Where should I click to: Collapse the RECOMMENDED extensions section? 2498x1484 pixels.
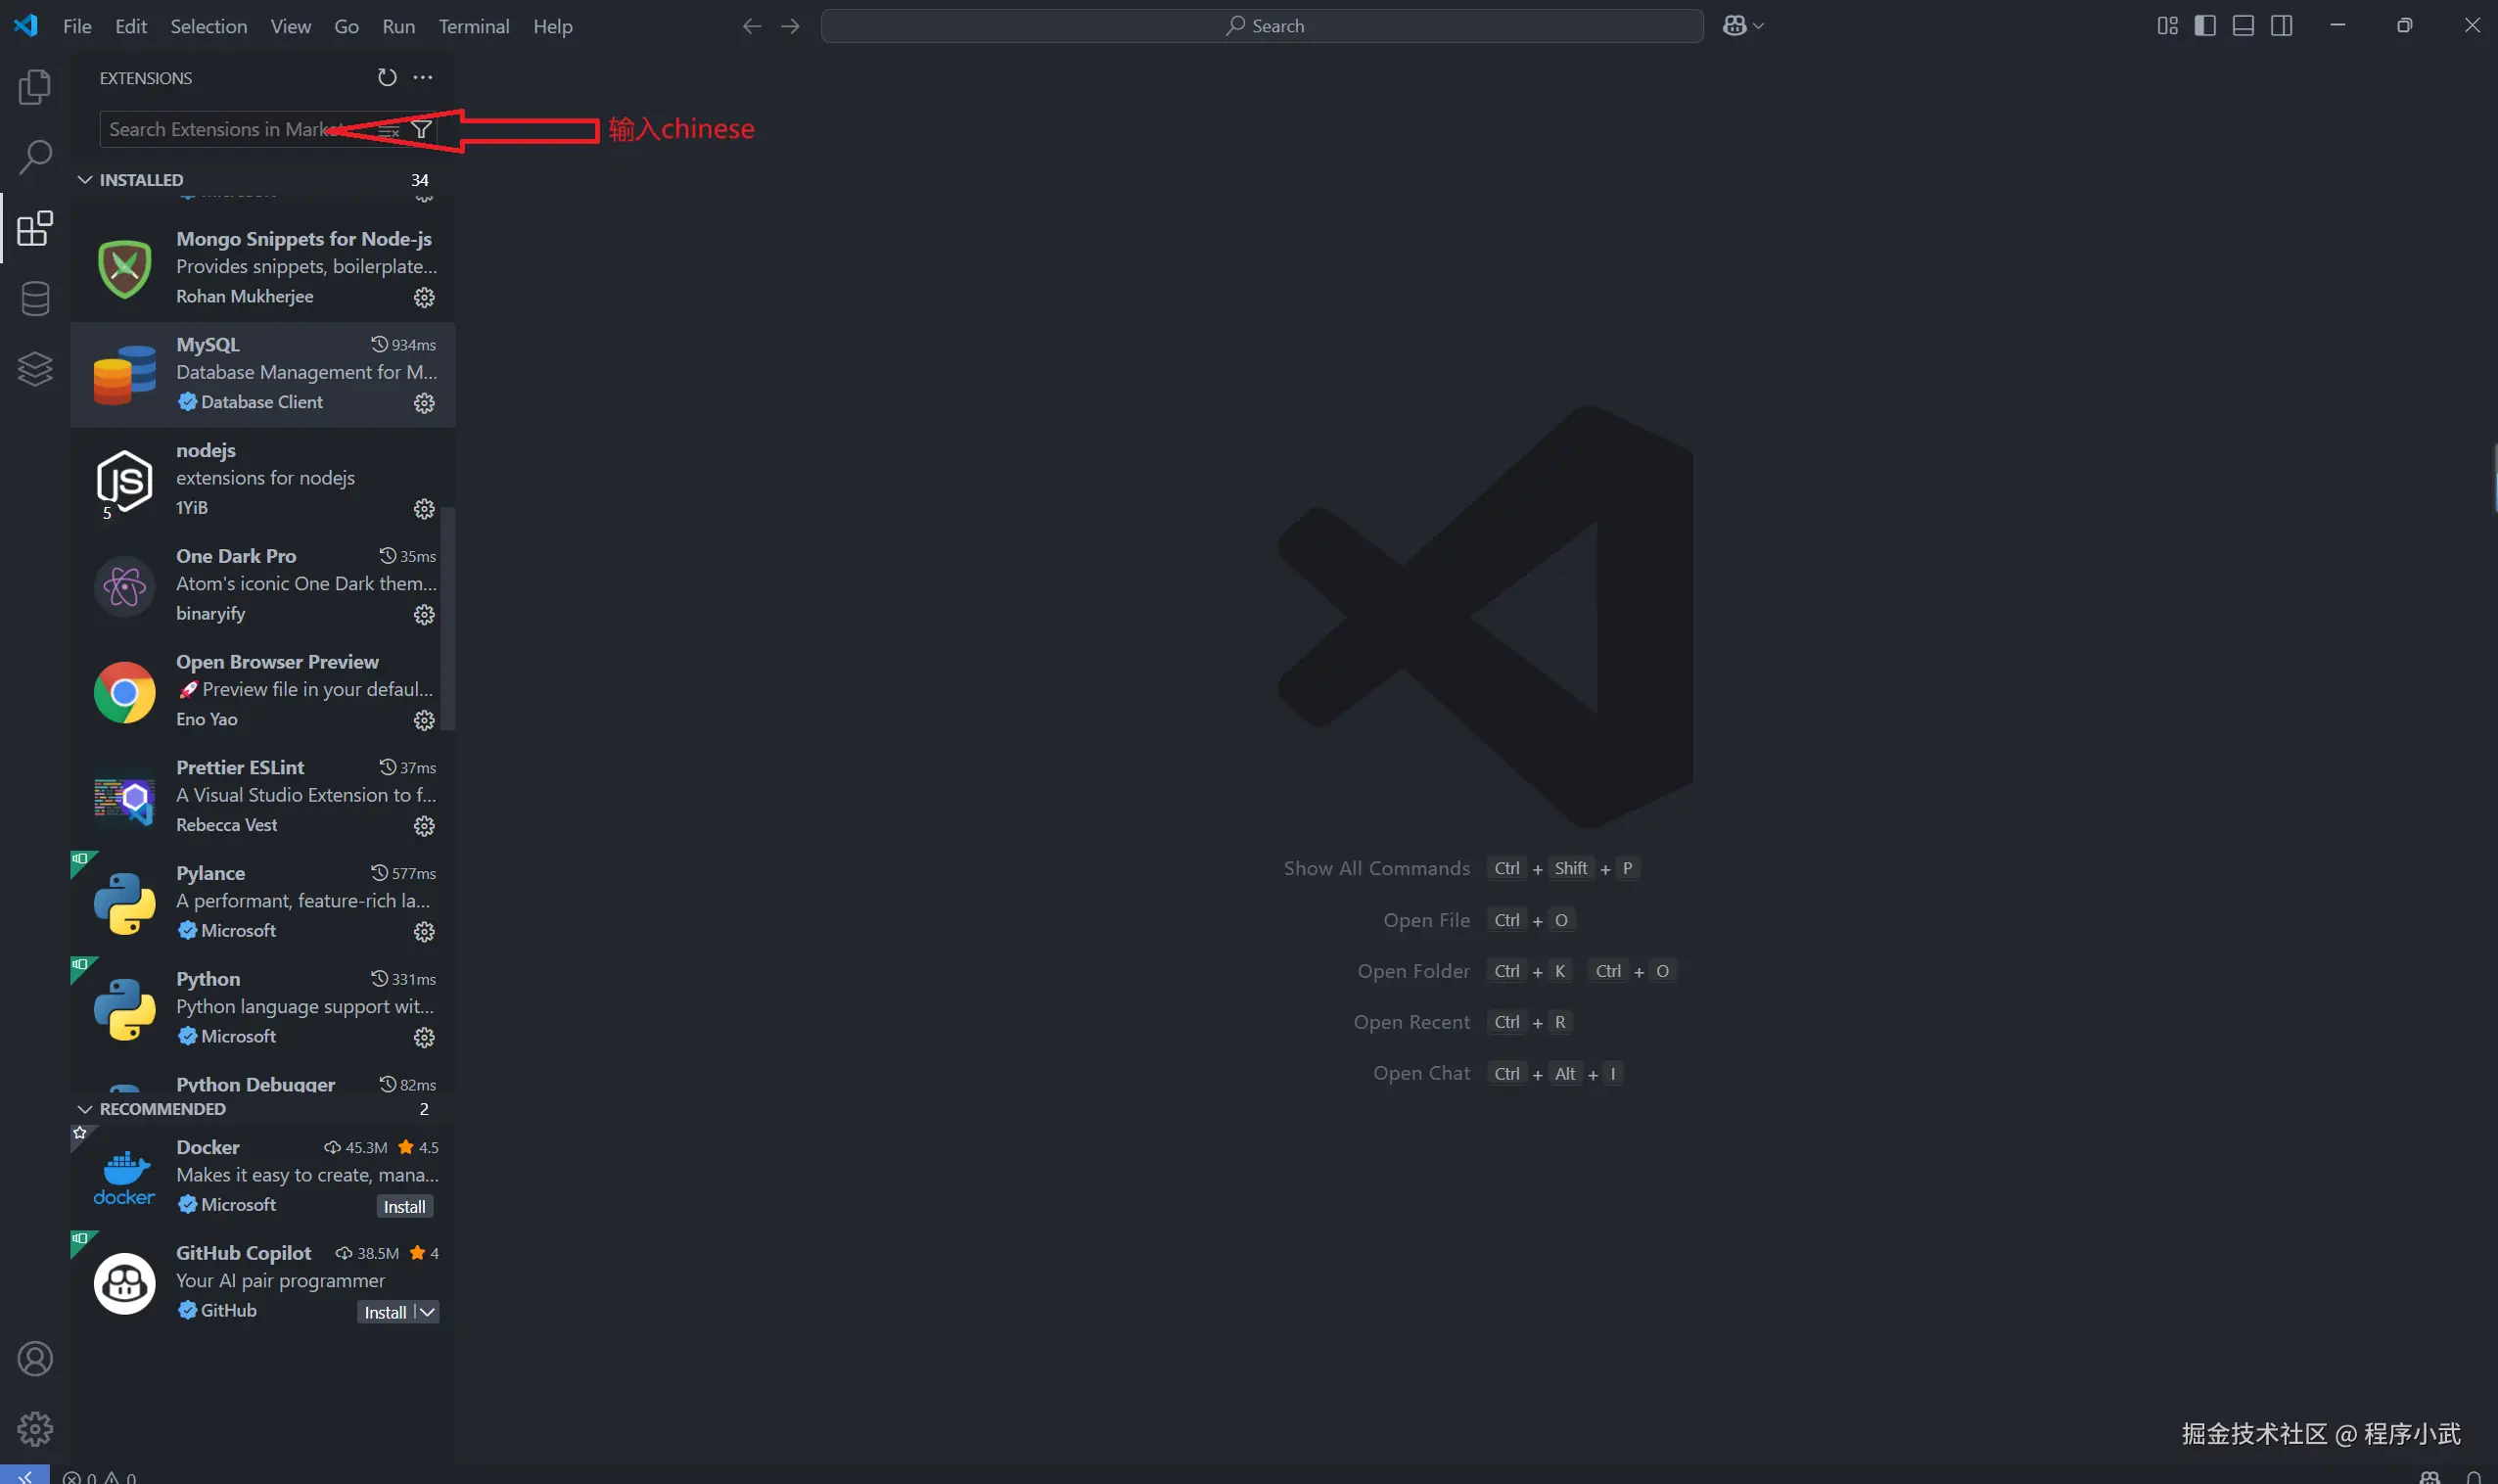tap(86, 1109)
